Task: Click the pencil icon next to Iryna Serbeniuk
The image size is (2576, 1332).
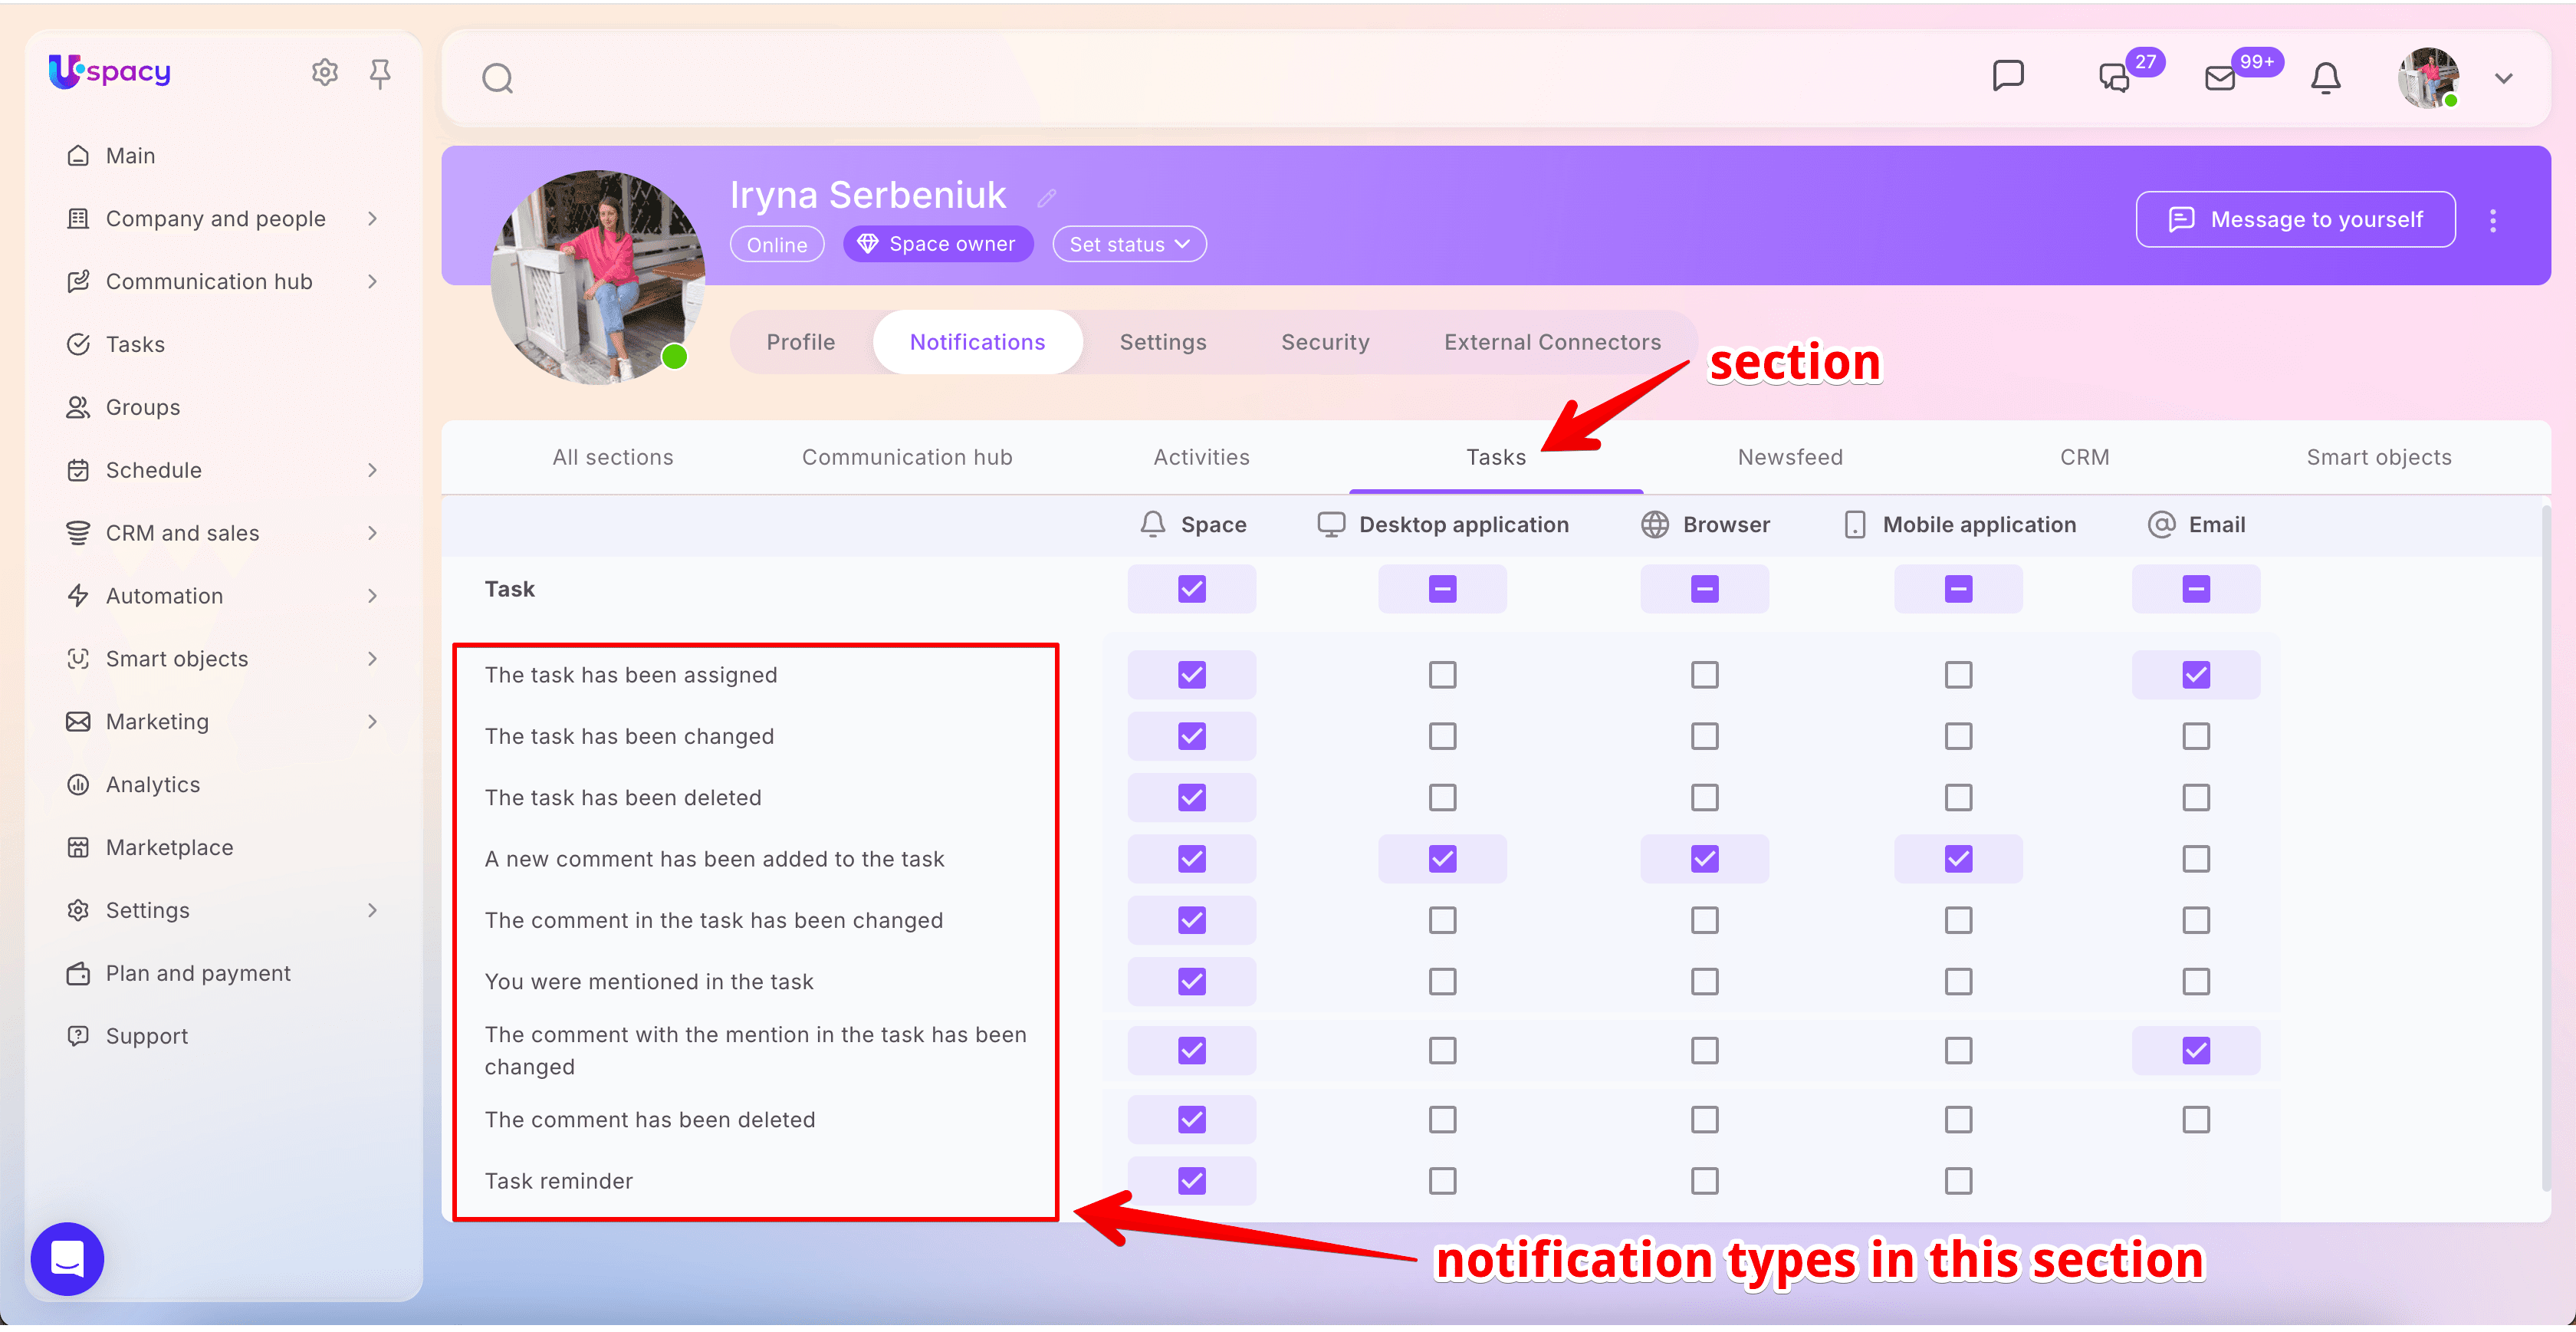Action: click(x=1046, y=198)
